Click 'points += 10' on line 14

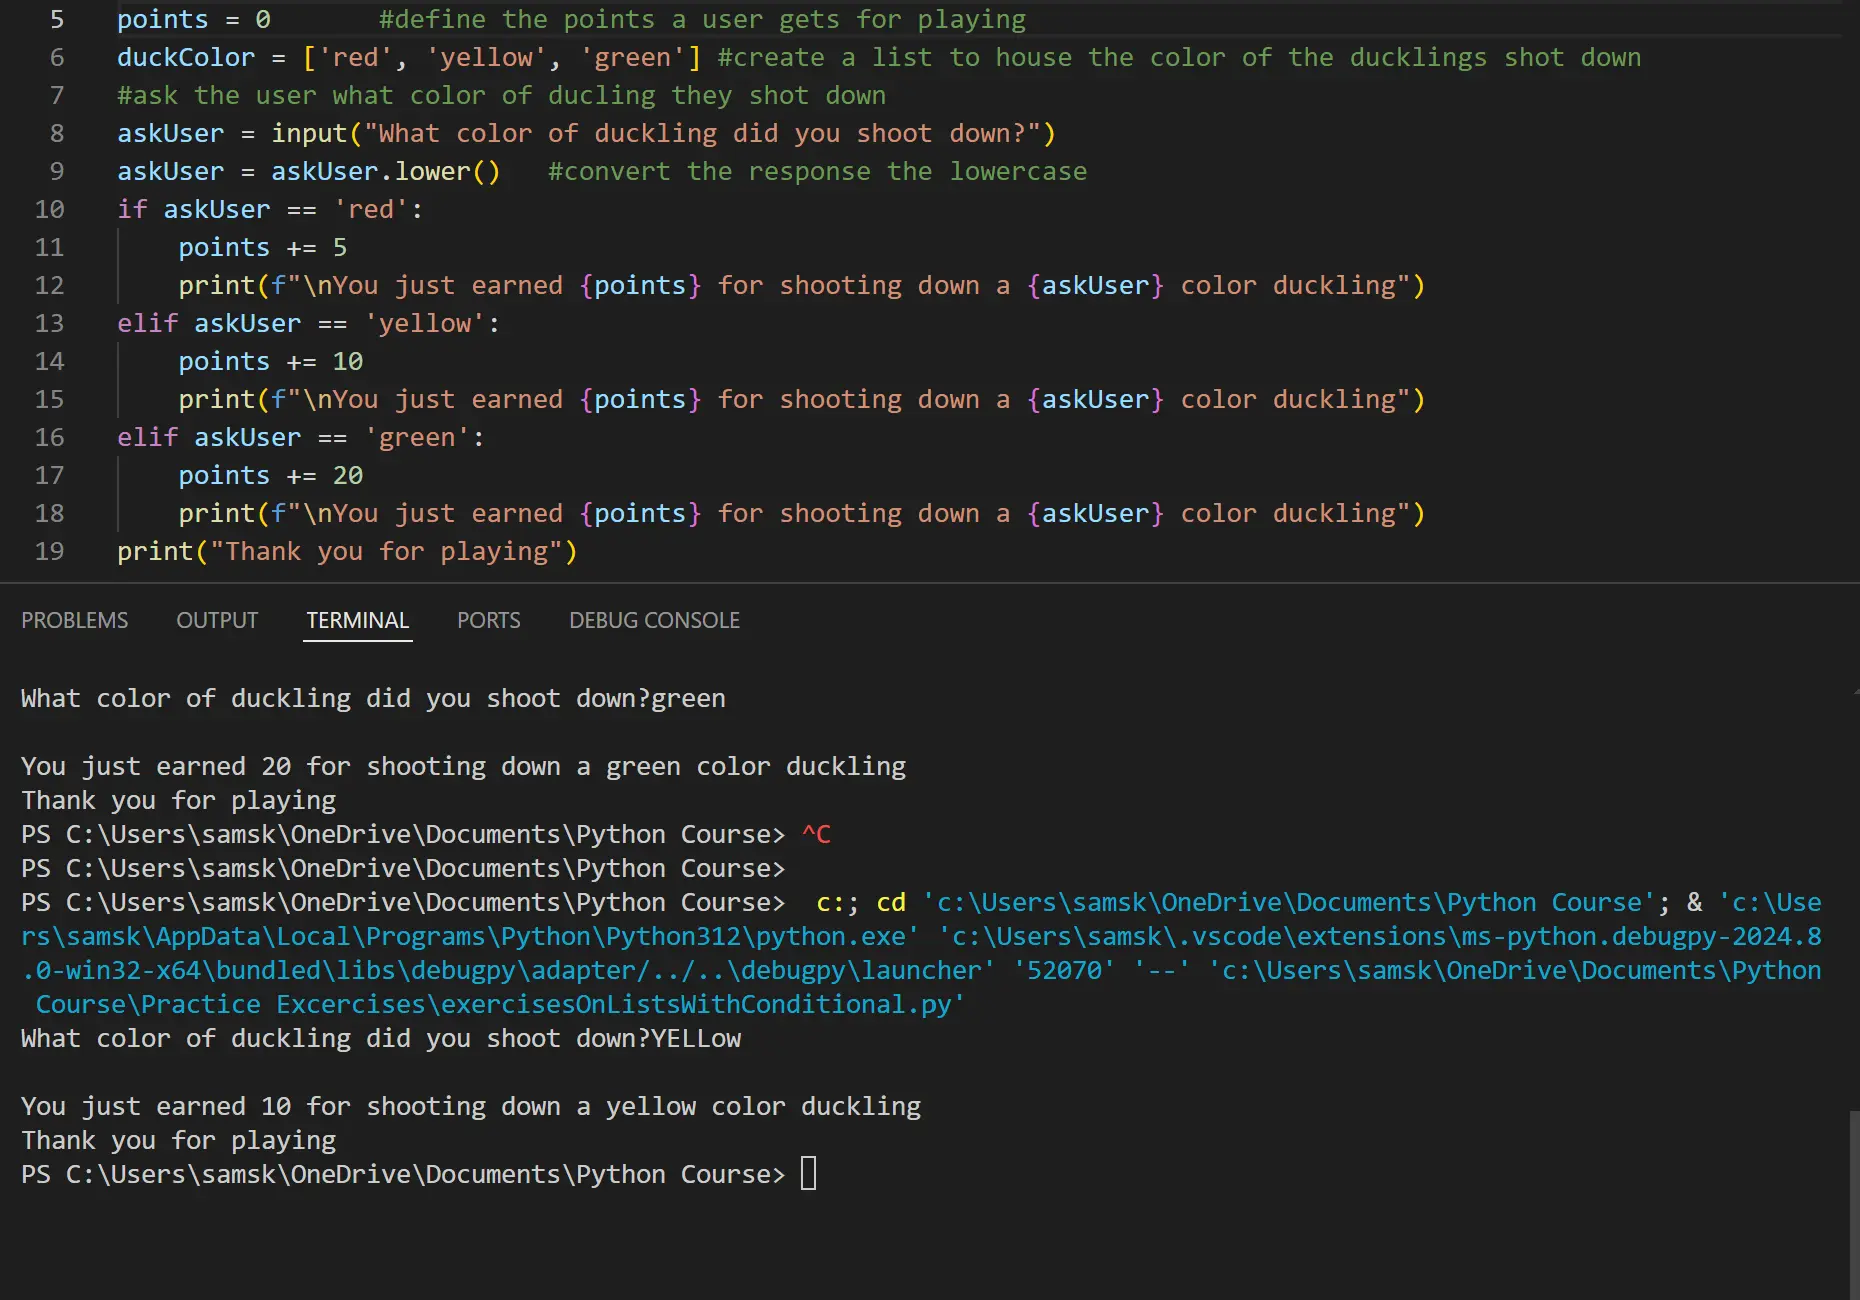tap(271, 362)
